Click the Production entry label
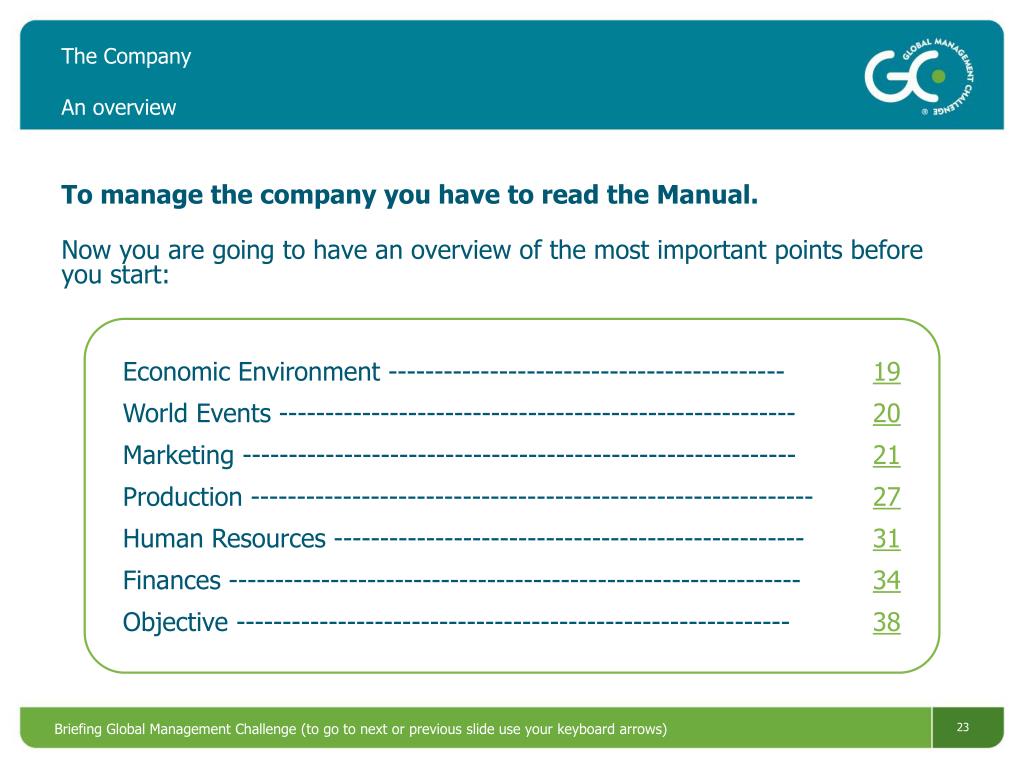Screen dimensions: 1024x768 click(x=182, y=497)
